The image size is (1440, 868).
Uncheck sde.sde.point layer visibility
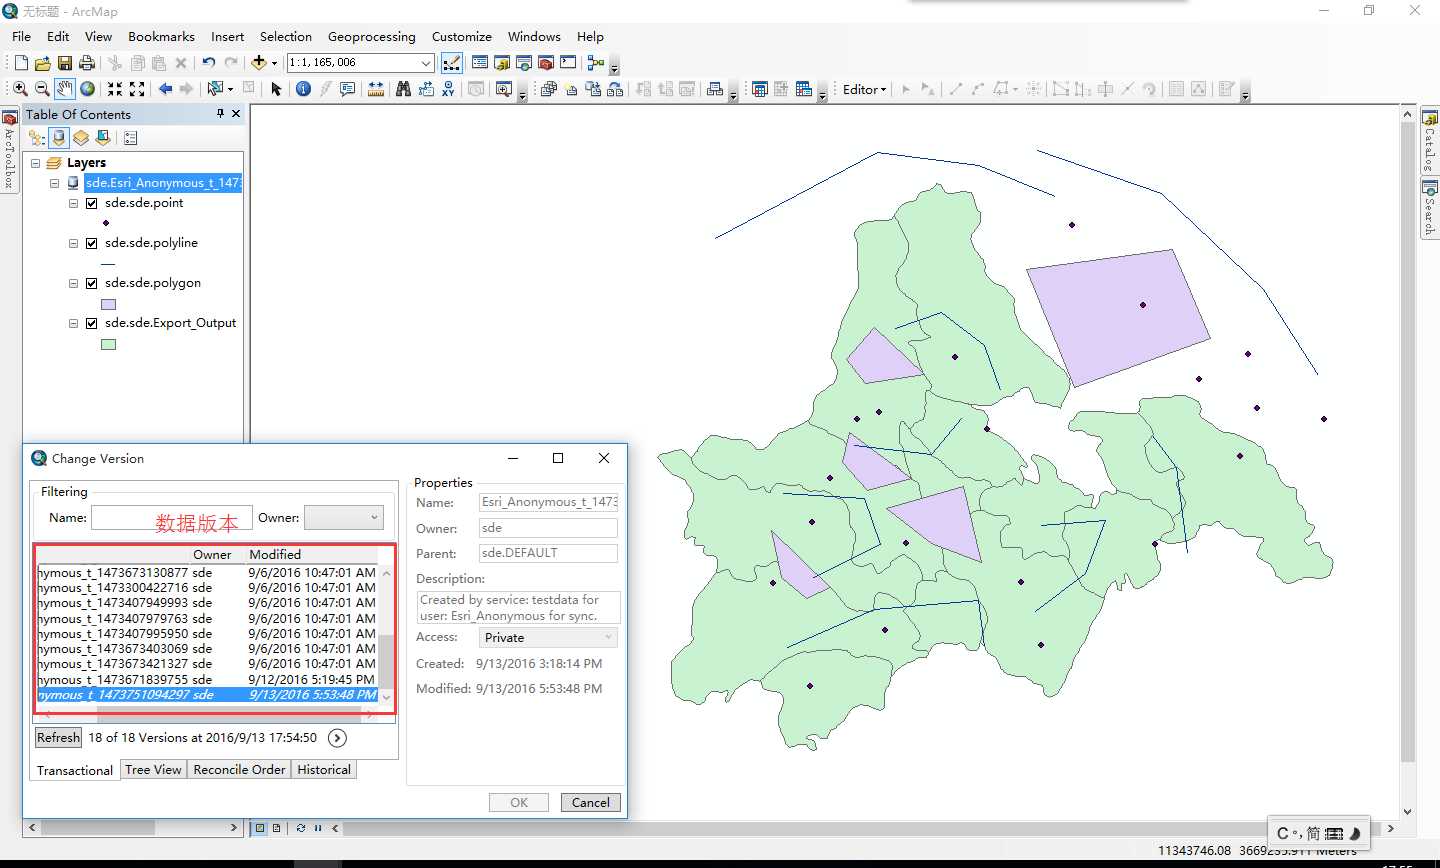click(92, 203)
